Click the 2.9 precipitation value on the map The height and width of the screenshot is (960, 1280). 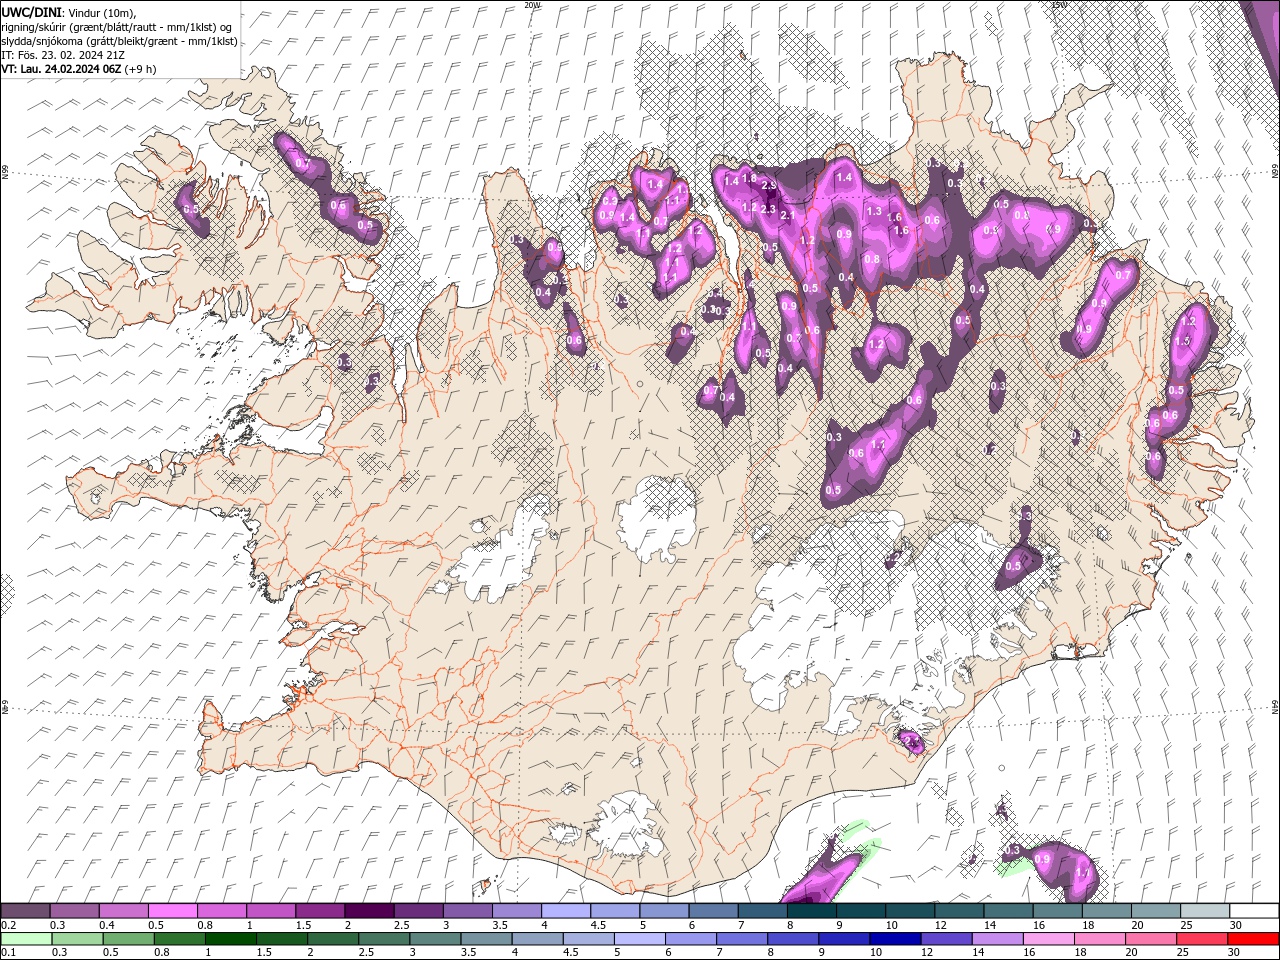click(x=769, y=186)
